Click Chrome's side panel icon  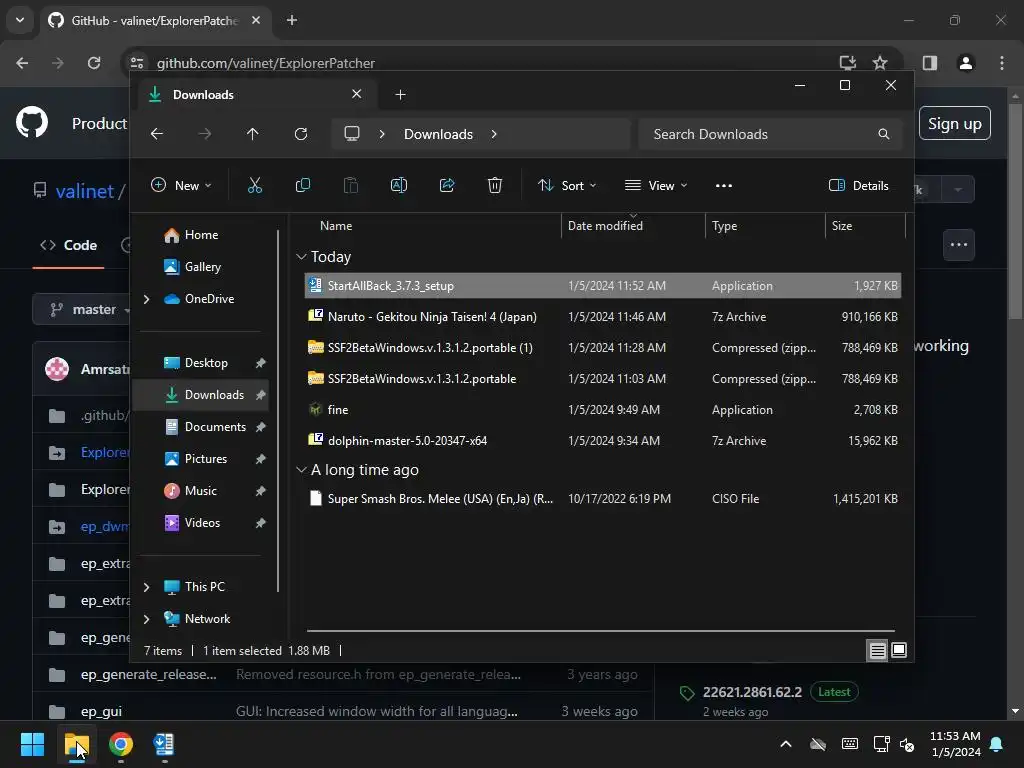coord(929,63)
